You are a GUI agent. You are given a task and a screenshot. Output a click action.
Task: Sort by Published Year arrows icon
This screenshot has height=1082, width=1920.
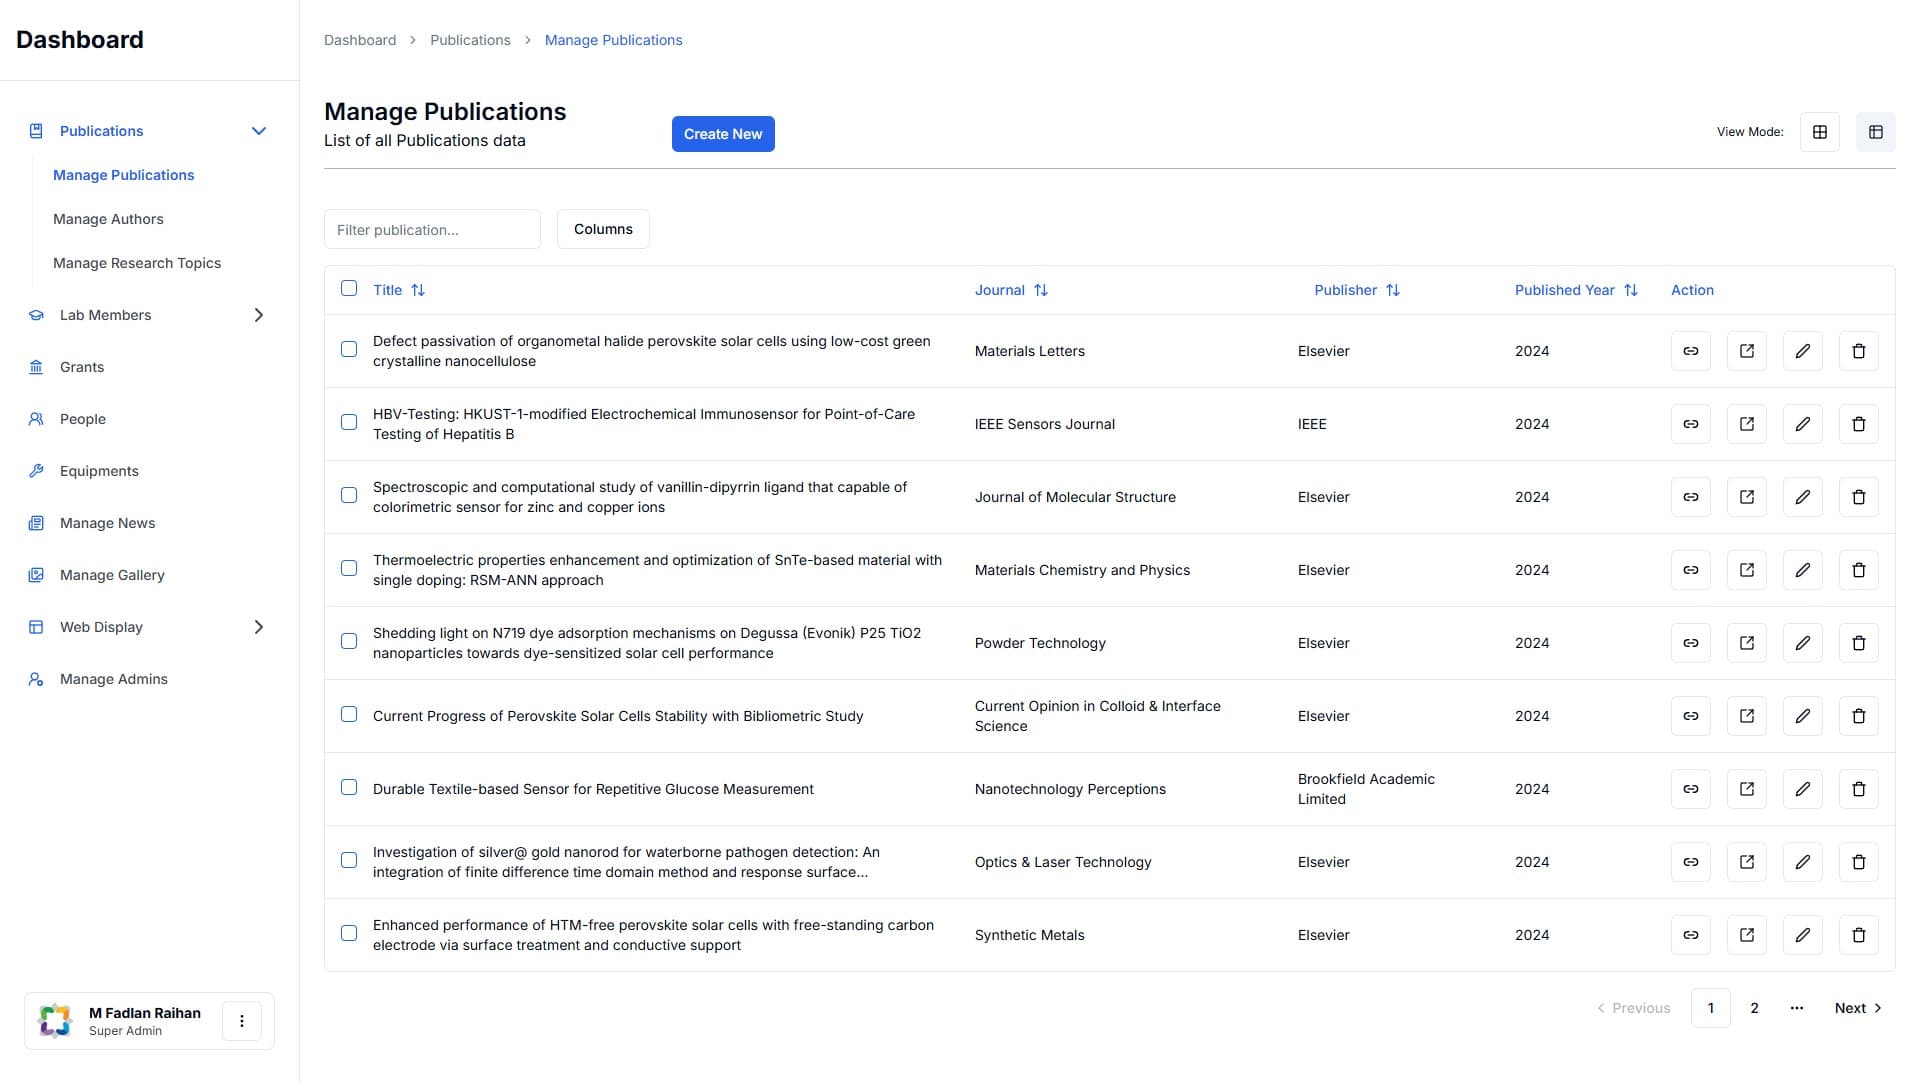1631,290
